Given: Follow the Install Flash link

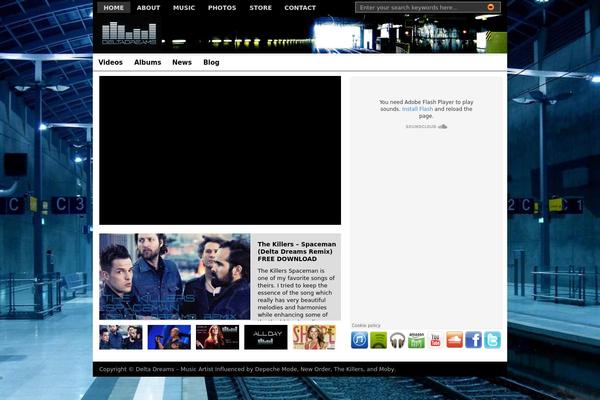Looking at the screenshot, I should 417,109.
